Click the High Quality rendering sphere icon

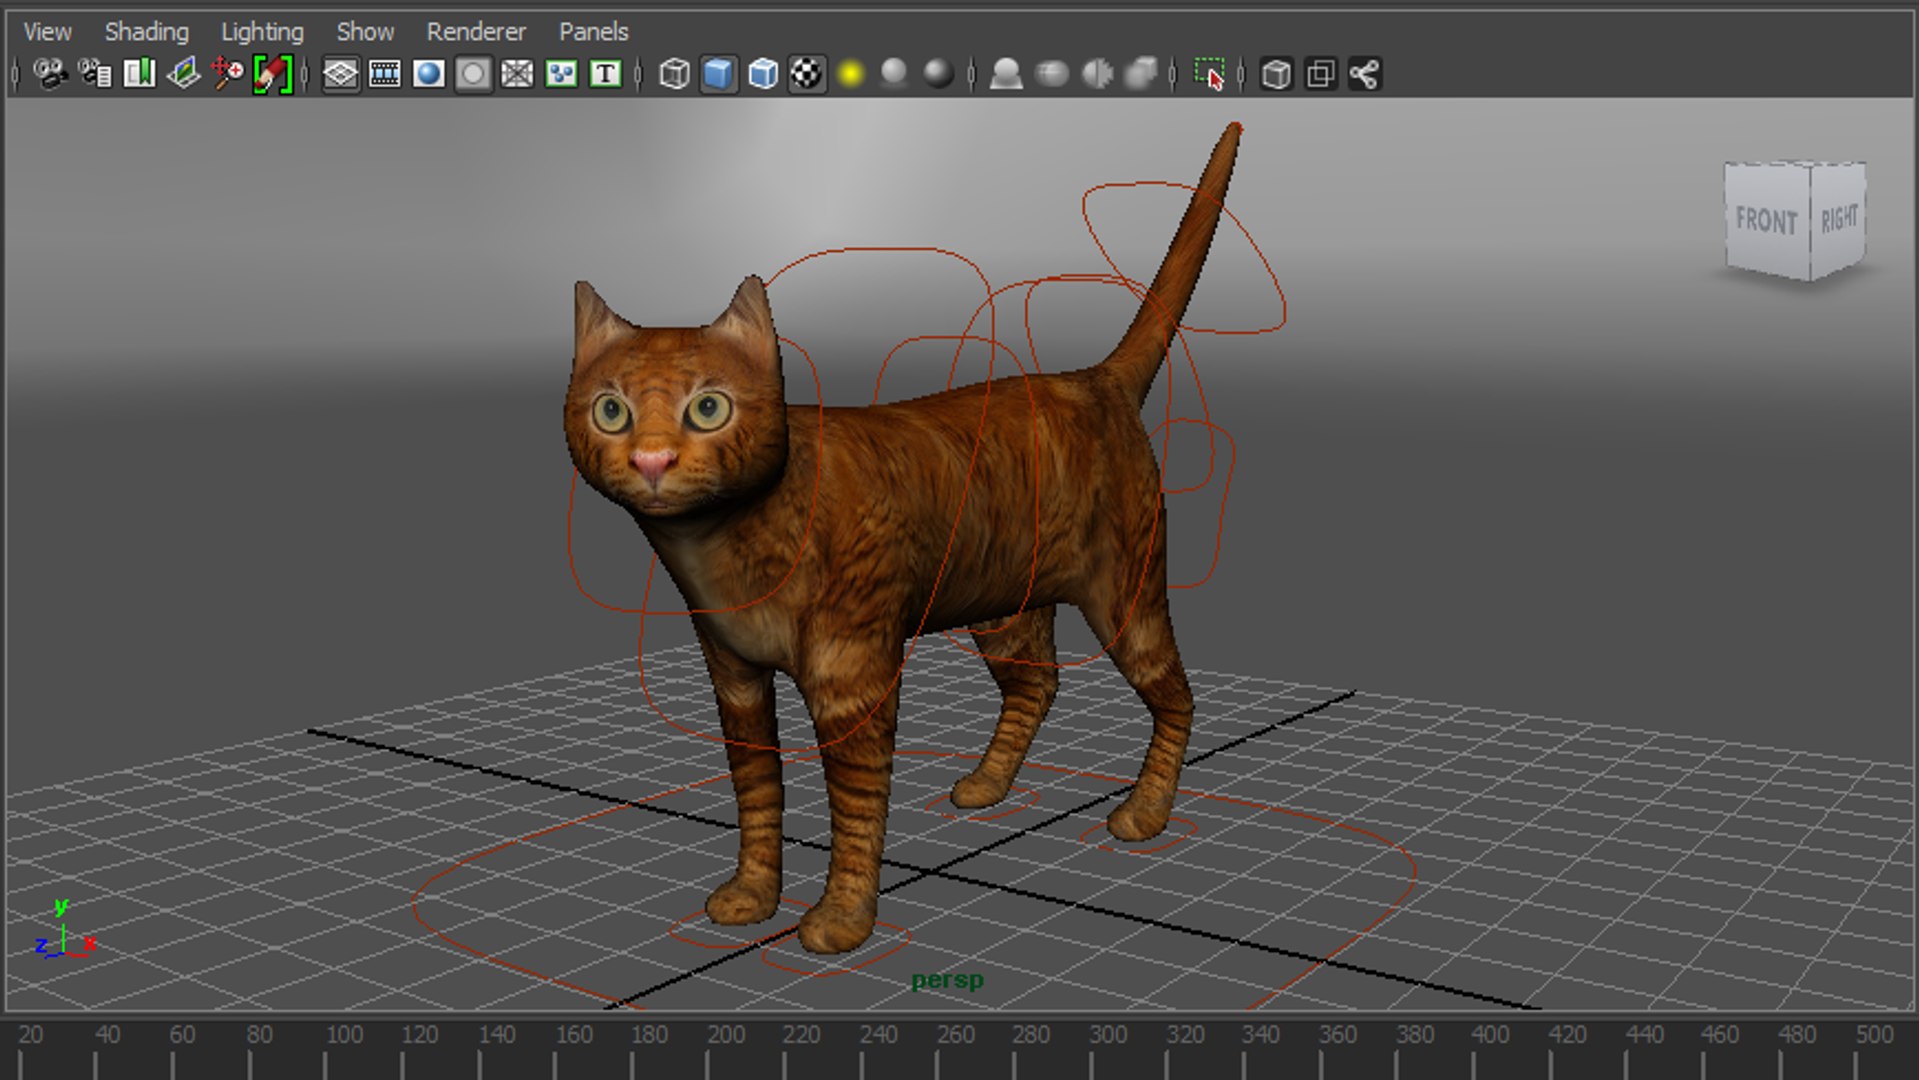coord(939,74)
